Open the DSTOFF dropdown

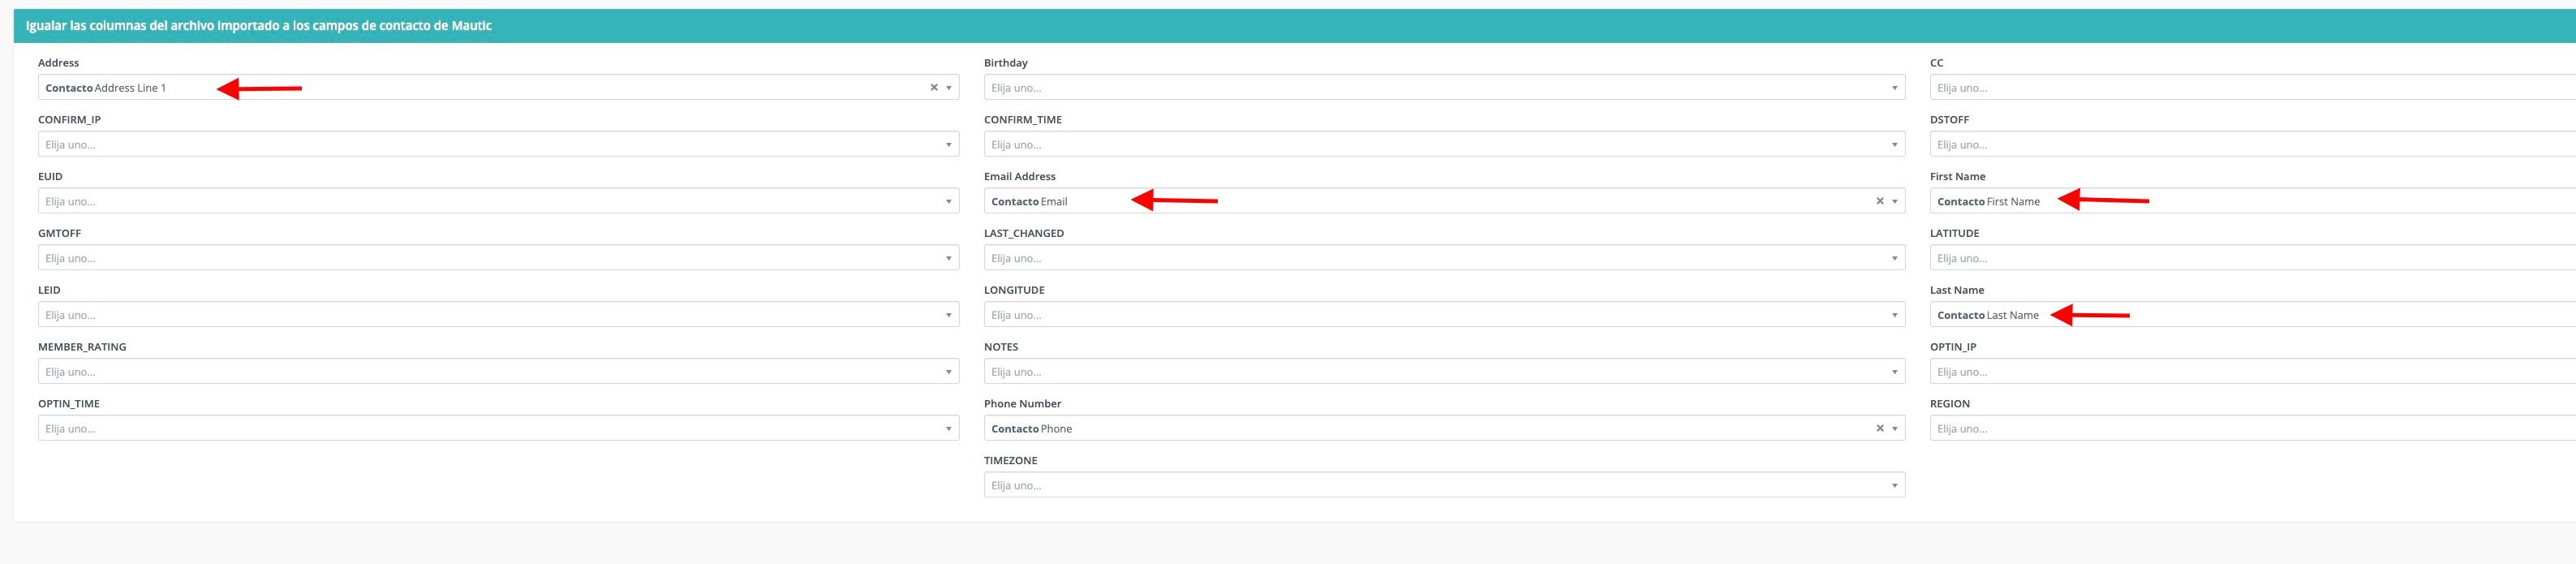2253,144
